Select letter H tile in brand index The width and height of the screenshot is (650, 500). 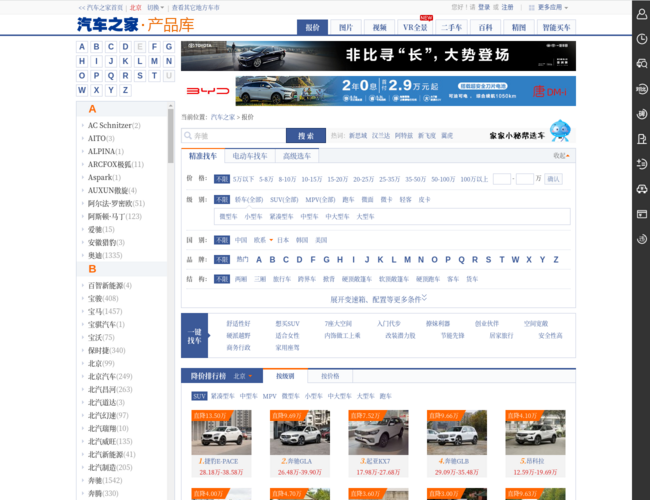[82, 61]
